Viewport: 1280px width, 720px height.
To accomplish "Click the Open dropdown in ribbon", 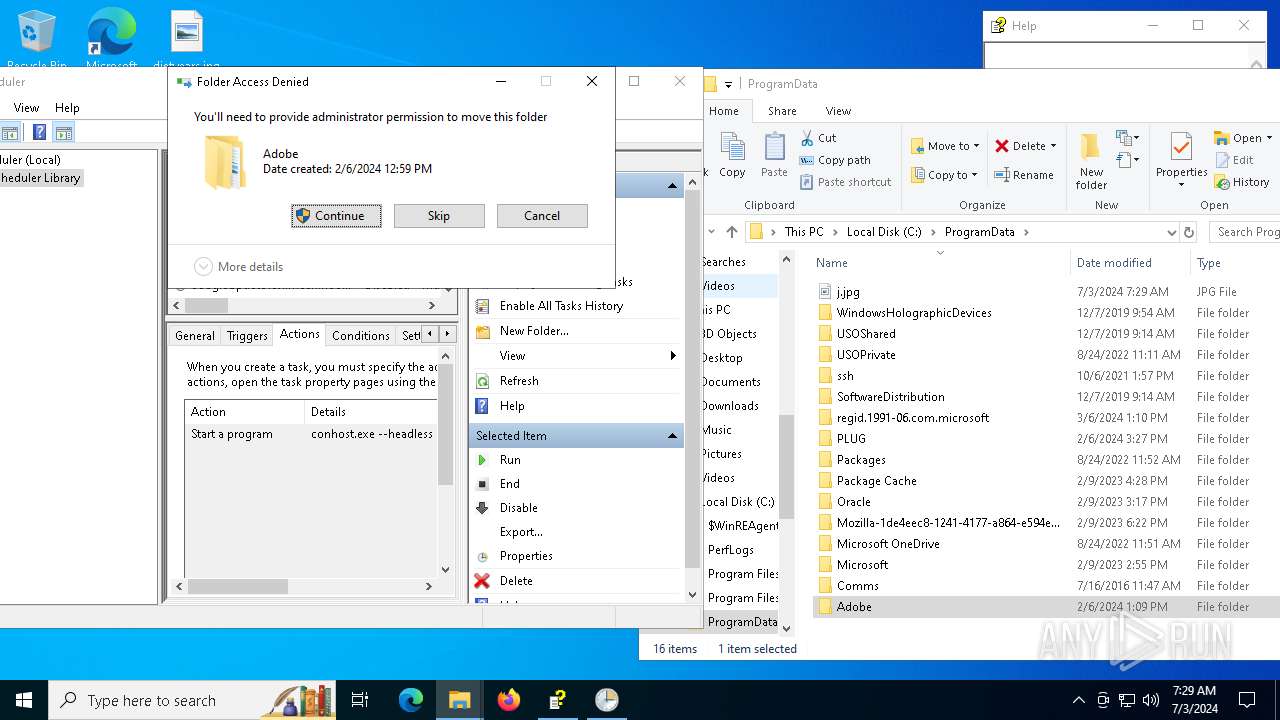I will point(1243,138).
